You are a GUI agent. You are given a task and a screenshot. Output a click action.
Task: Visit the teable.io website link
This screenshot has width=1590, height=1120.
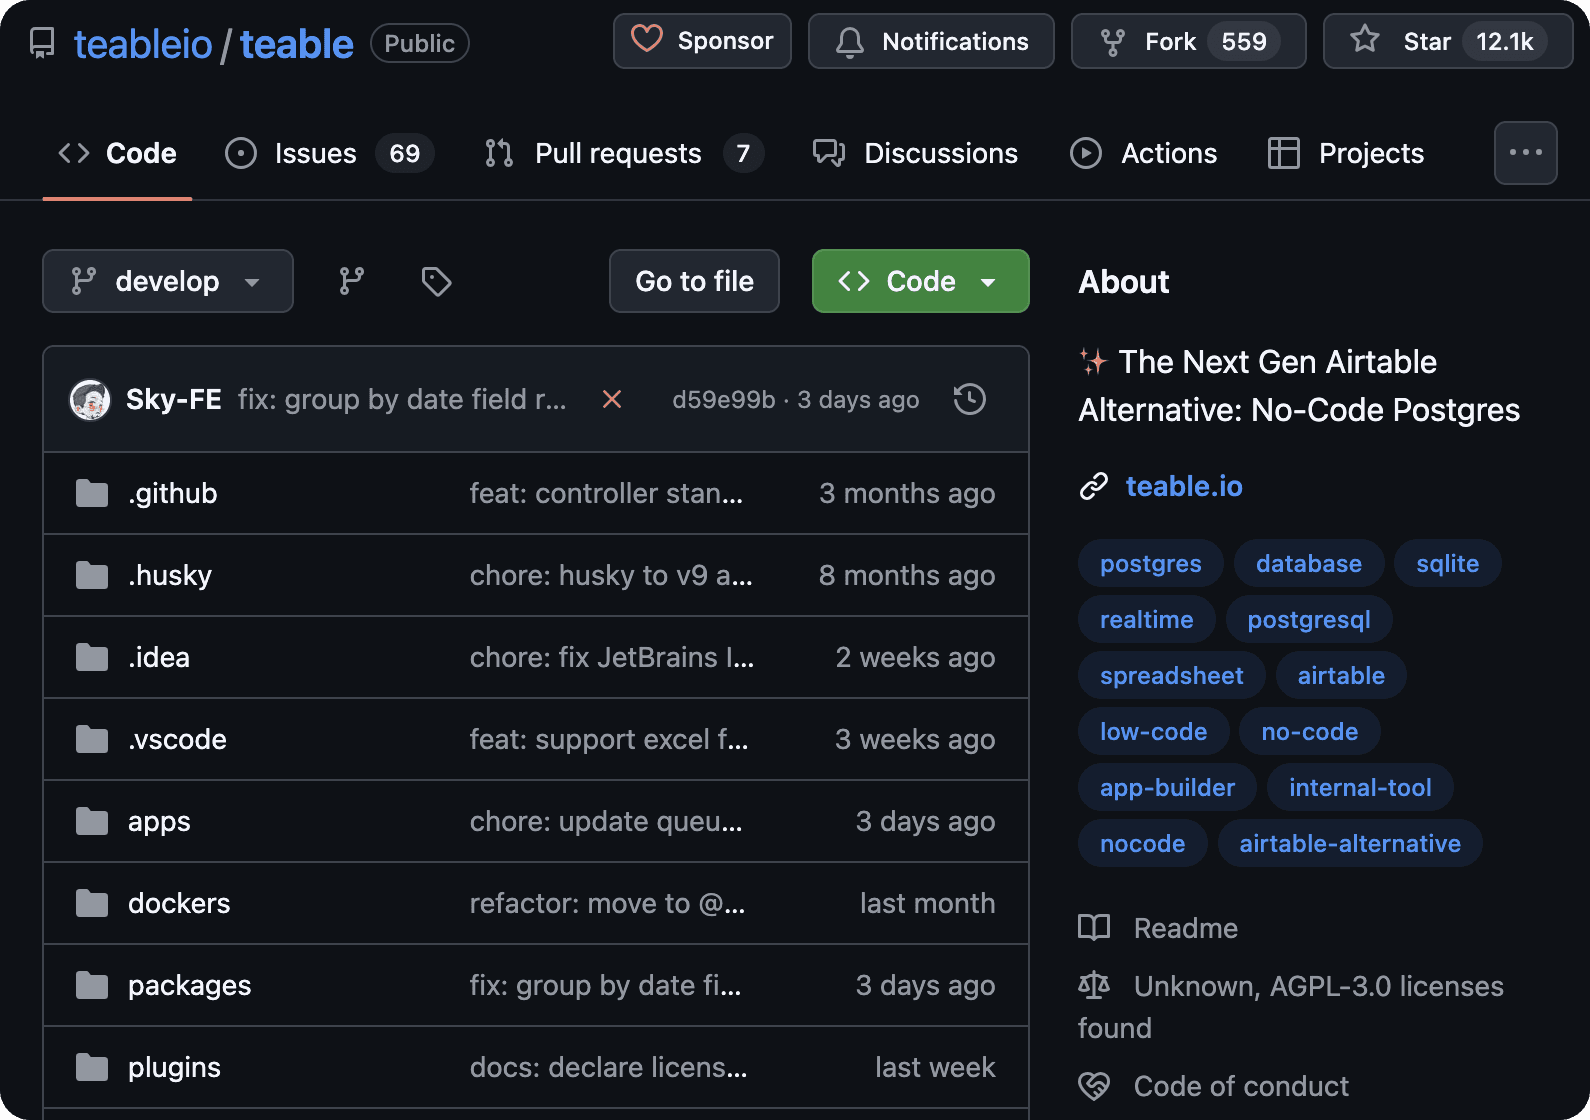(x=1184, y=486)
